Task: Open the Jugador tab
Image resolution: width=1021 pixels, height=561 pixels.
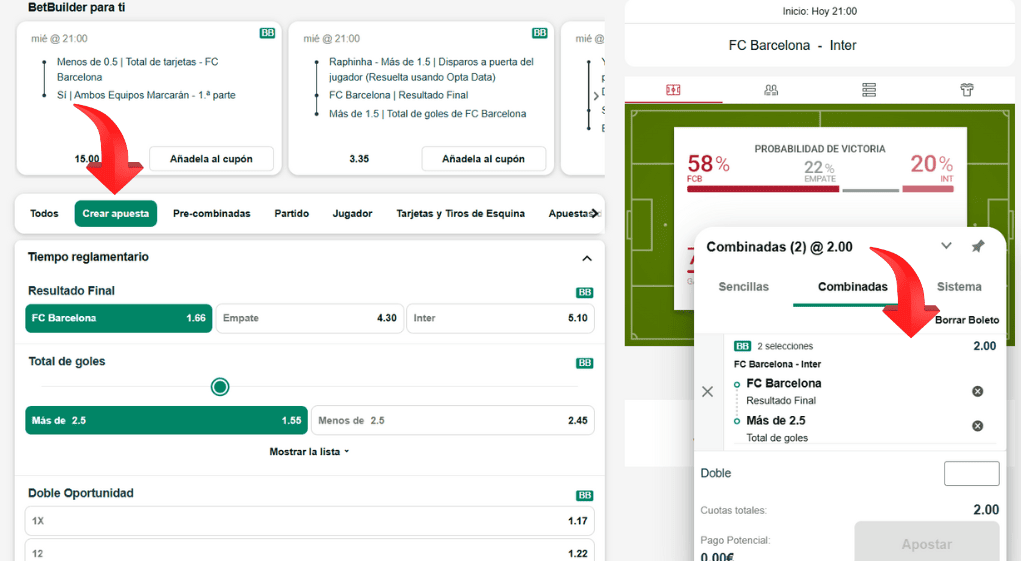Action: pos(352,213)
